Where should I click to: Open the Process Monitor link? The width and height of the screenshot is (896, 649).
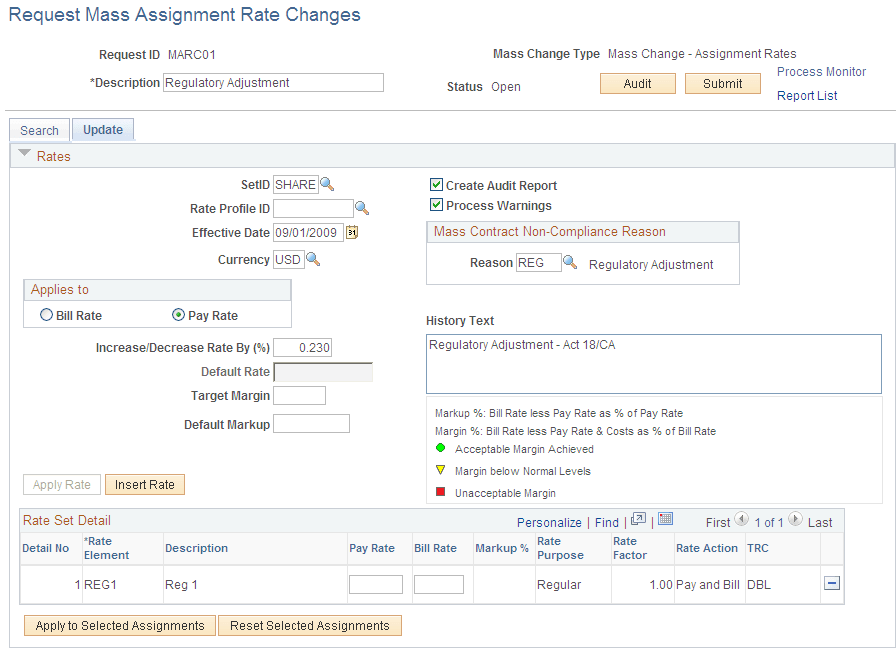(821, 72)
